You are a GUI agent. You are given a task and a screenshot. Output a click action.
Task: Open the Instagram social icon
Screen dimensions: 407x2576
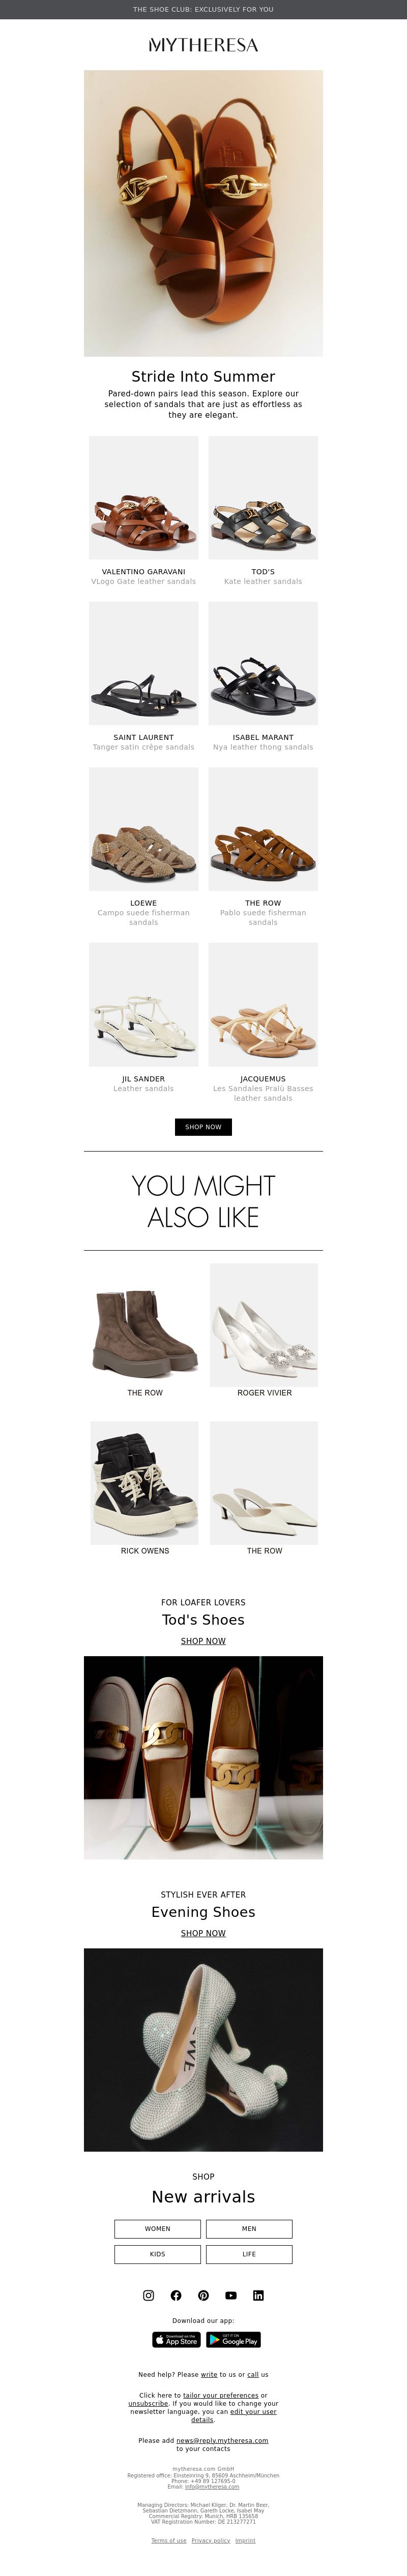[148, 2295]
